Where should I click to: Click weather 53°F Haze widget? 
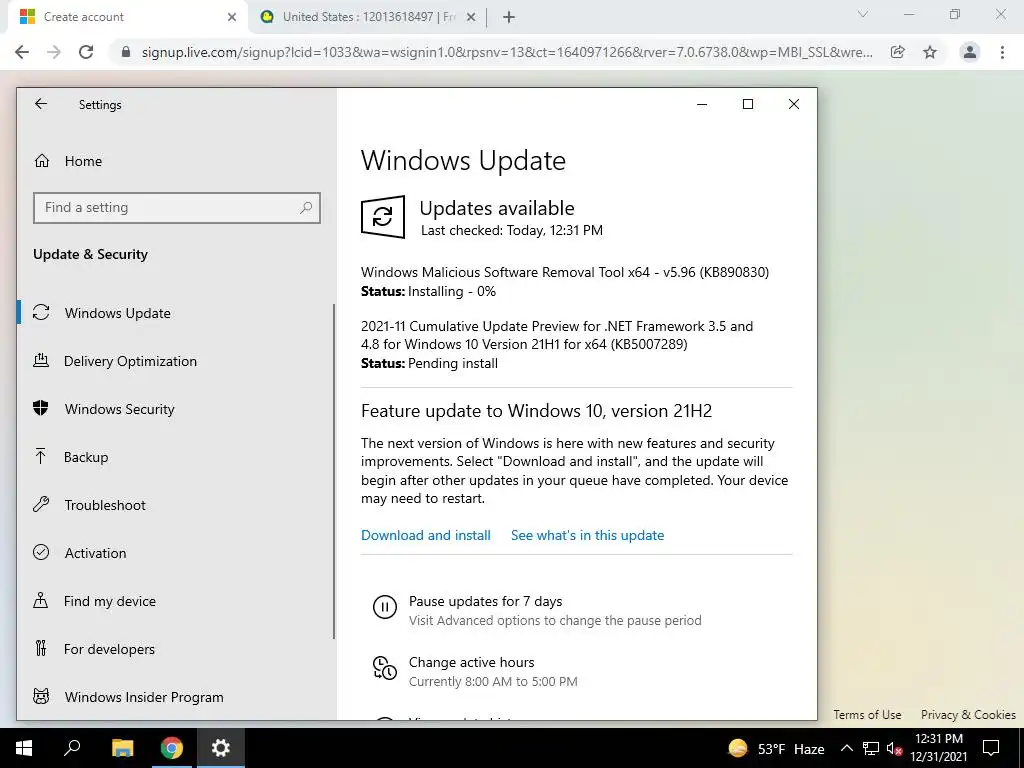[x=777, y=748]
